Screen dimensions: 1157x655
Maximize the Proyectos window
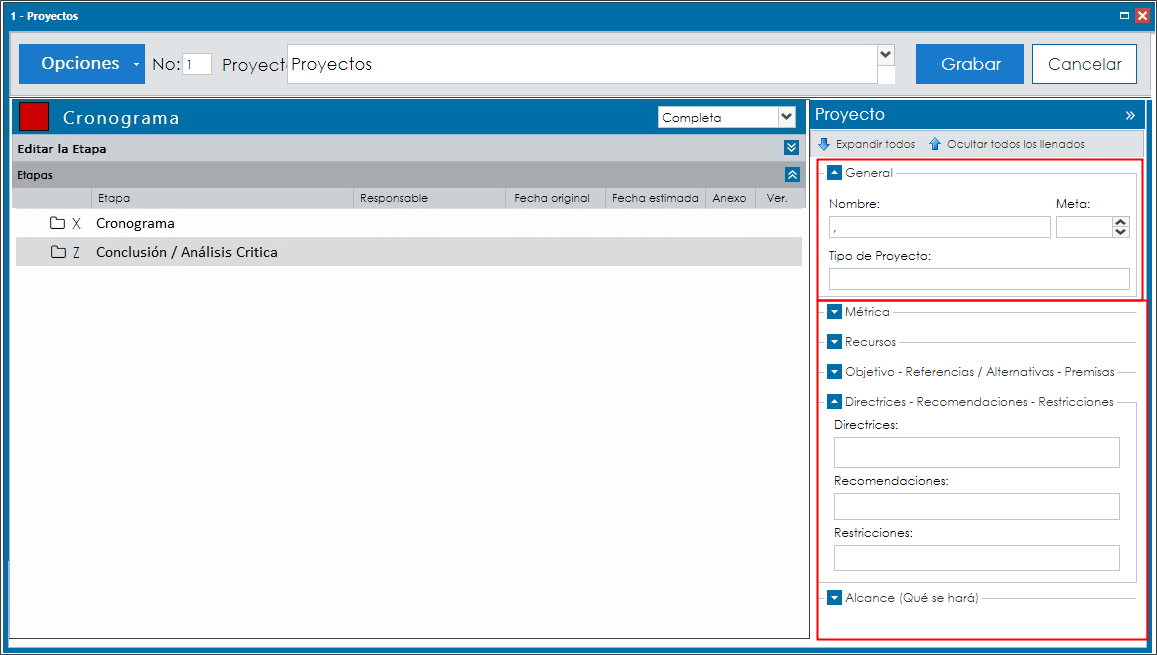point(1124,15)
